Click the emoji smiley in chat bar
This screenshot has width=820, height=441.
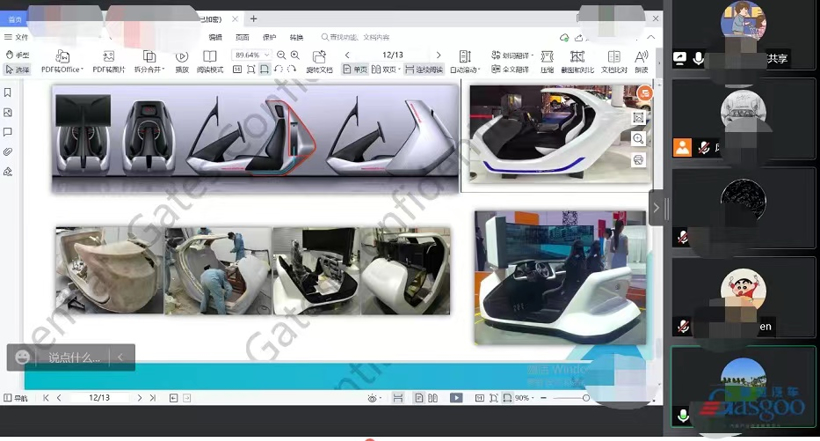point(23,357)
